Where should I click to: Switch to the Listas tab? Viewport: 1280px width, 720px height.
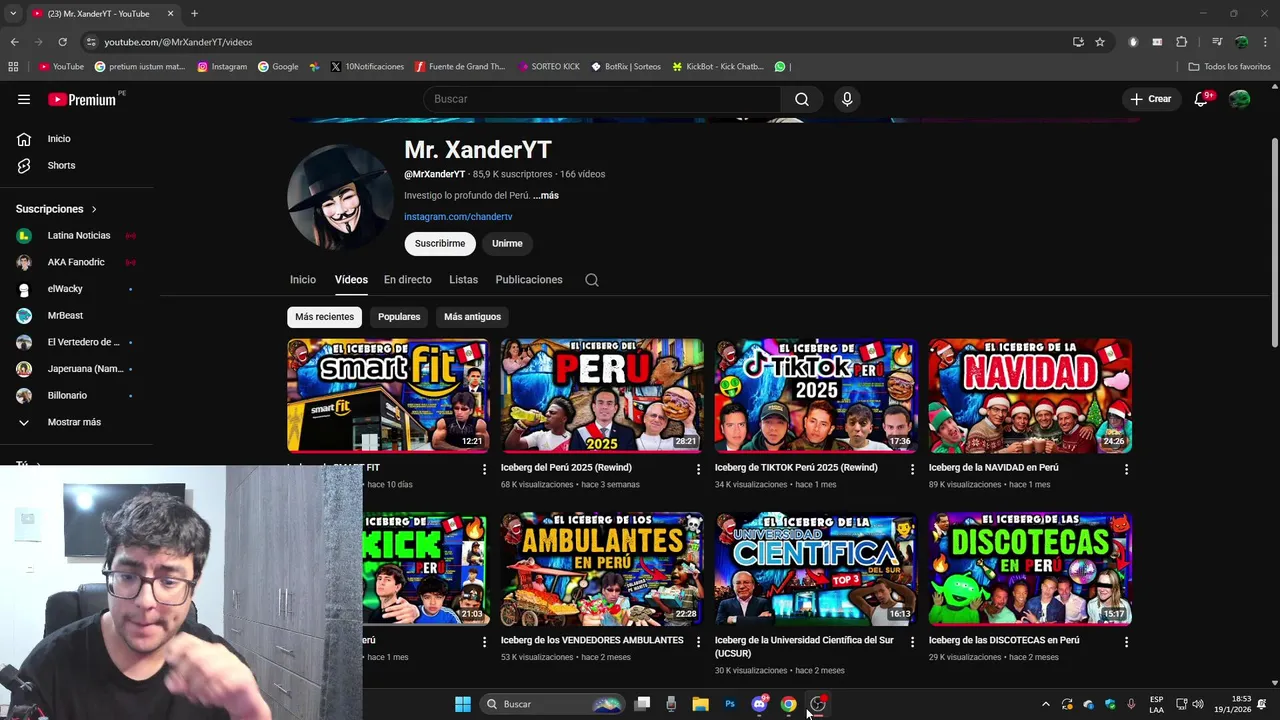click(463, 280)
